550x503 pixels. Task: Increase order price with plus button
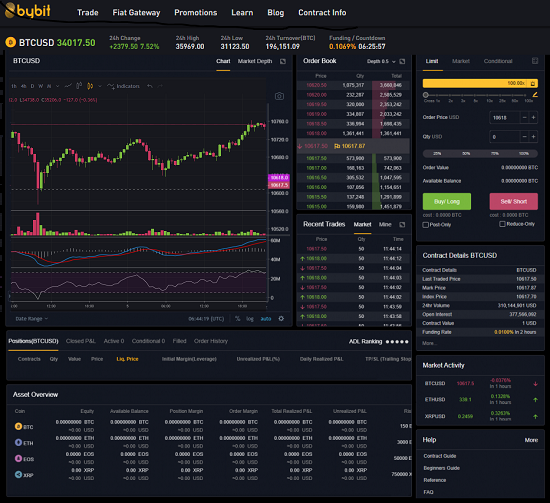click(x=533, y=118)
